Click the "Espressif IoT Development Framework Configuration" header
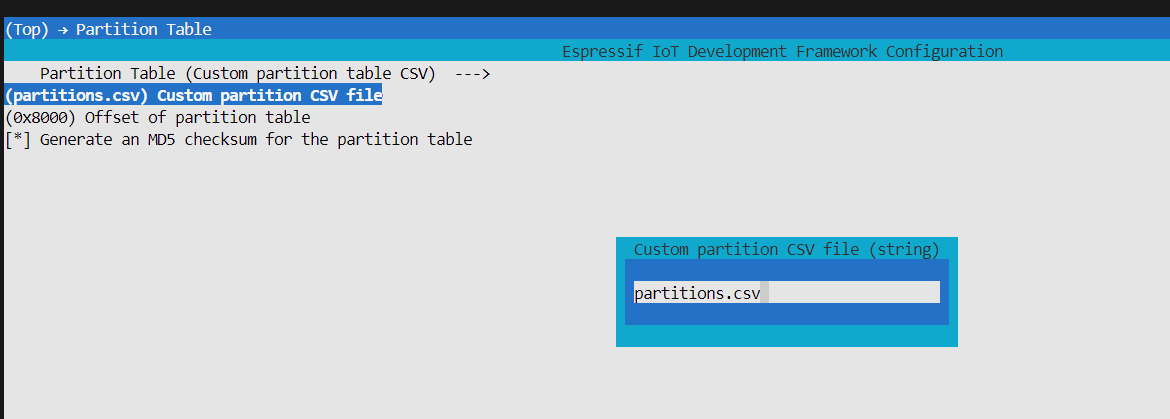The image size is (1170, 419). tap(782, 51)
